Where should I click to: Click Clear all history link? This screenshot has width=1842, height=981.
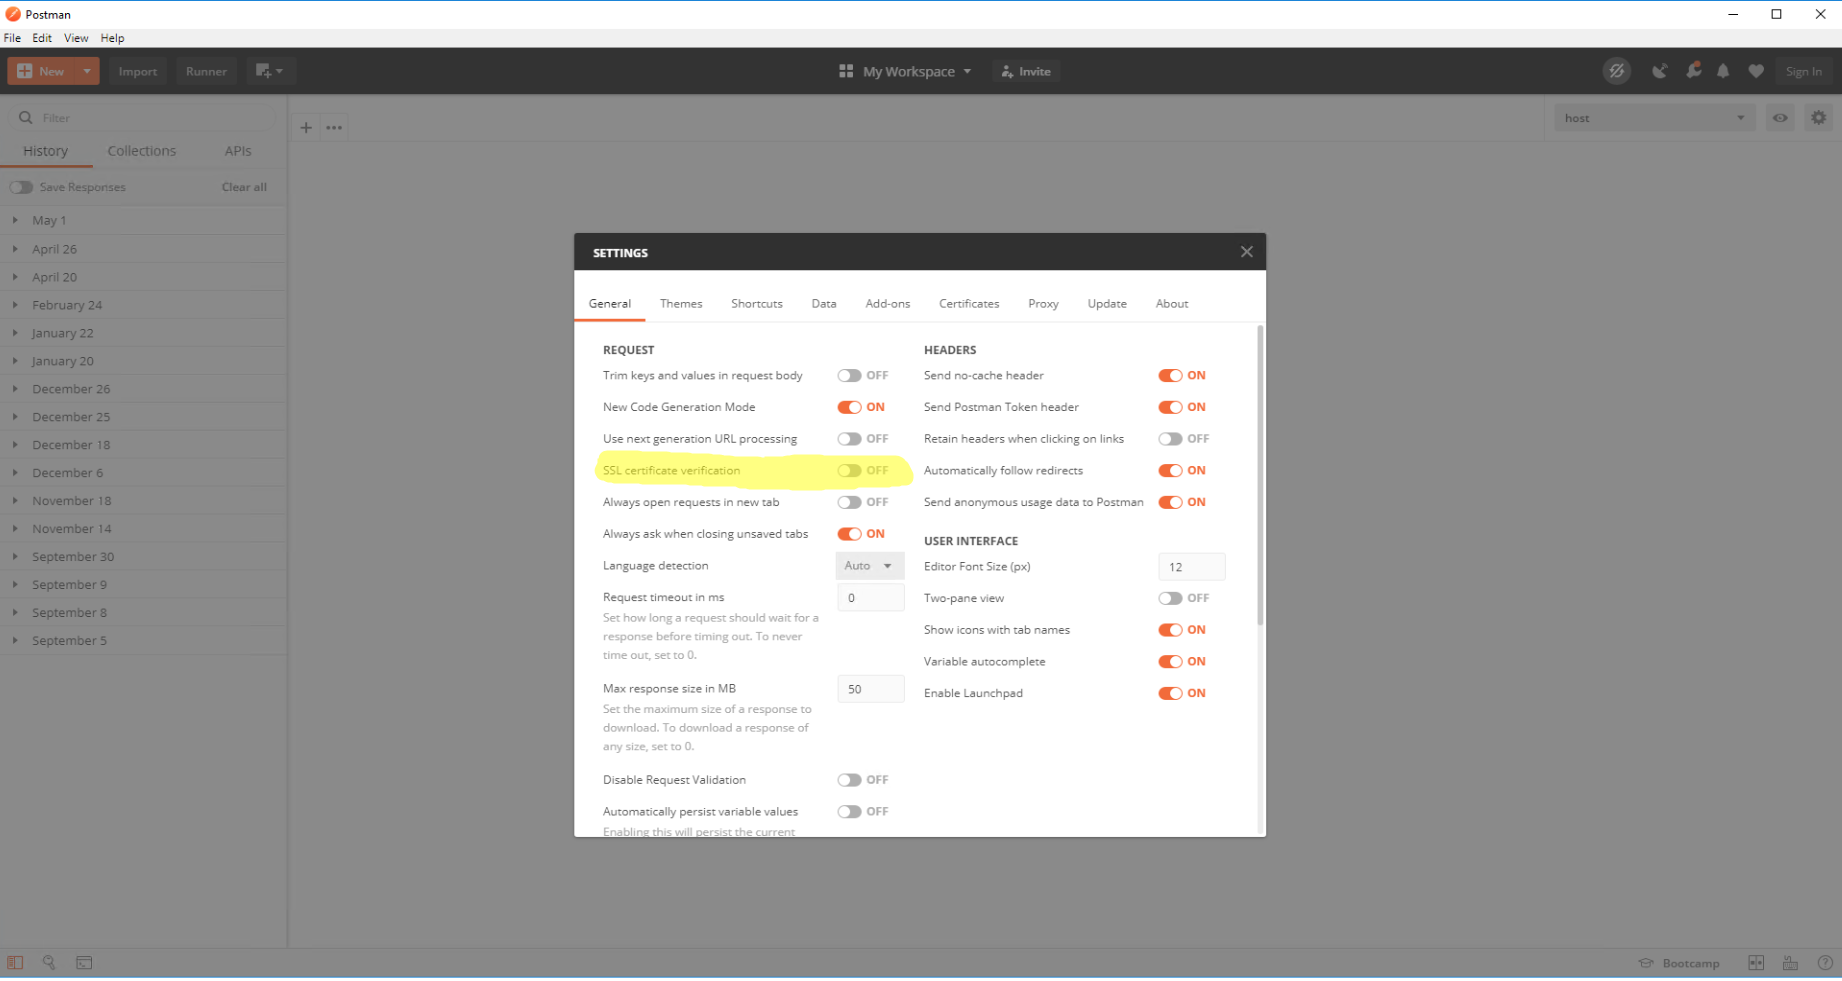[x=244, y=187]
